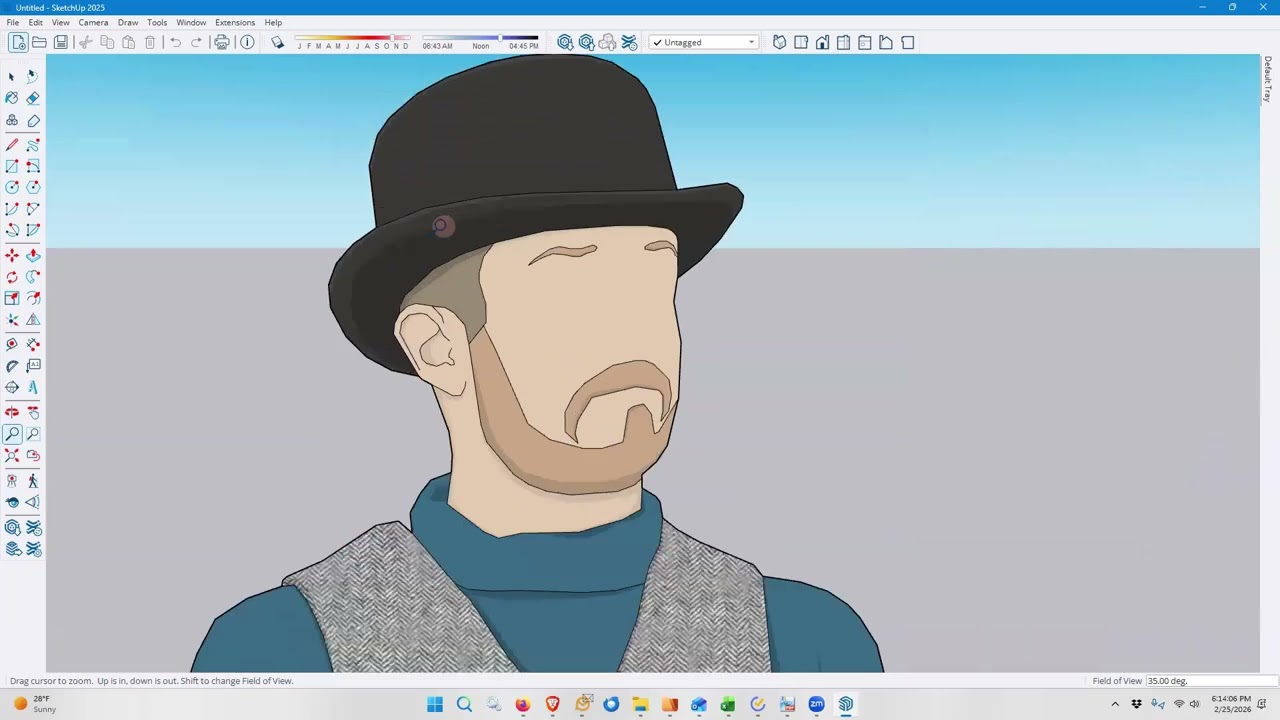Pick the Circle tool
Viewport: 1280px width, 720px height.
(12, 187)
